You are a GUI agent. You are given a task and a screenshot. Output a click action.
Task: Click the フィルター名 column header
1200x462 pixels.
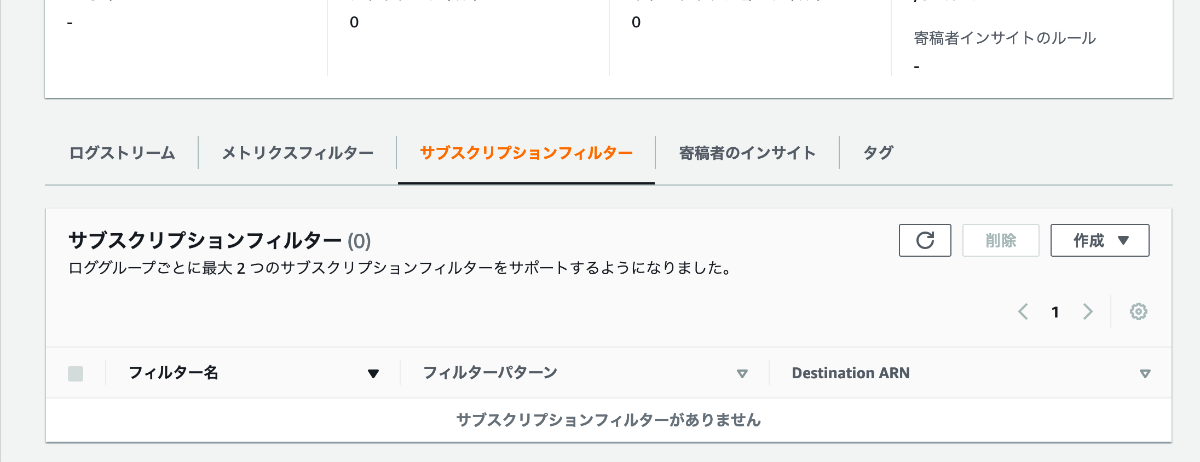[x=174, y=373]
